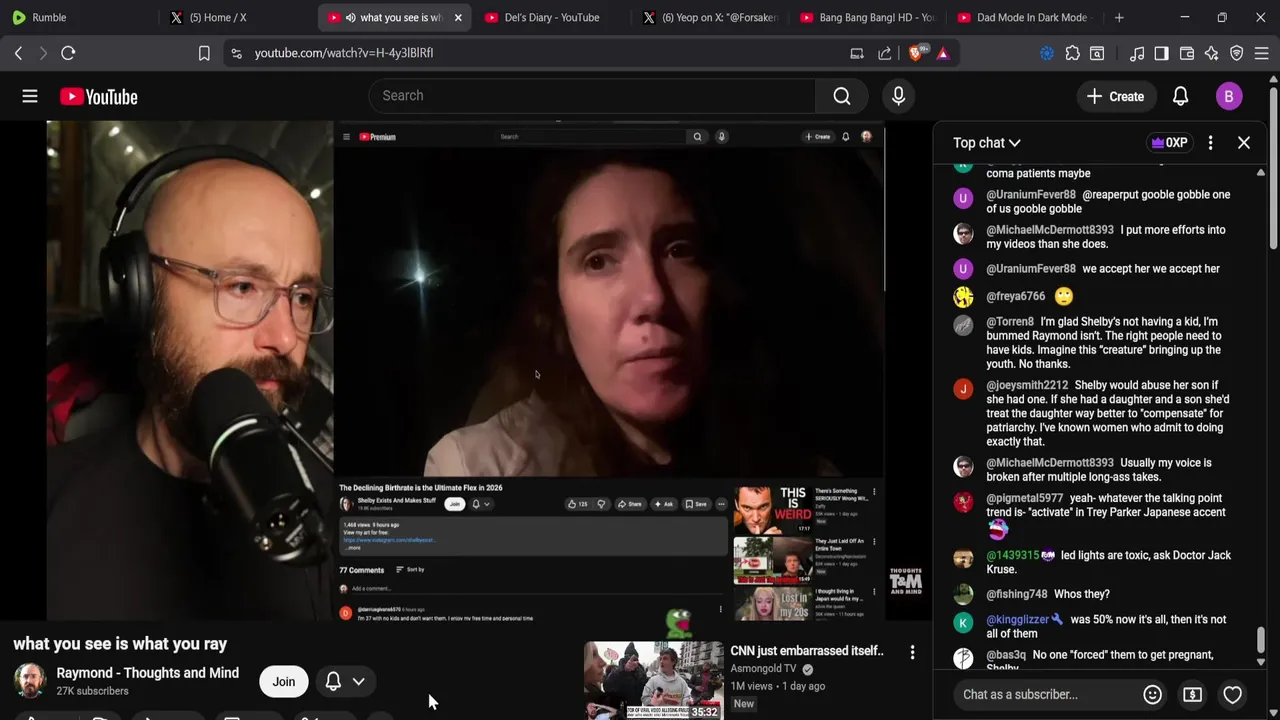Click the browser URL address field
This screenshot has height=720, width=1280.
tap(540, 53)
